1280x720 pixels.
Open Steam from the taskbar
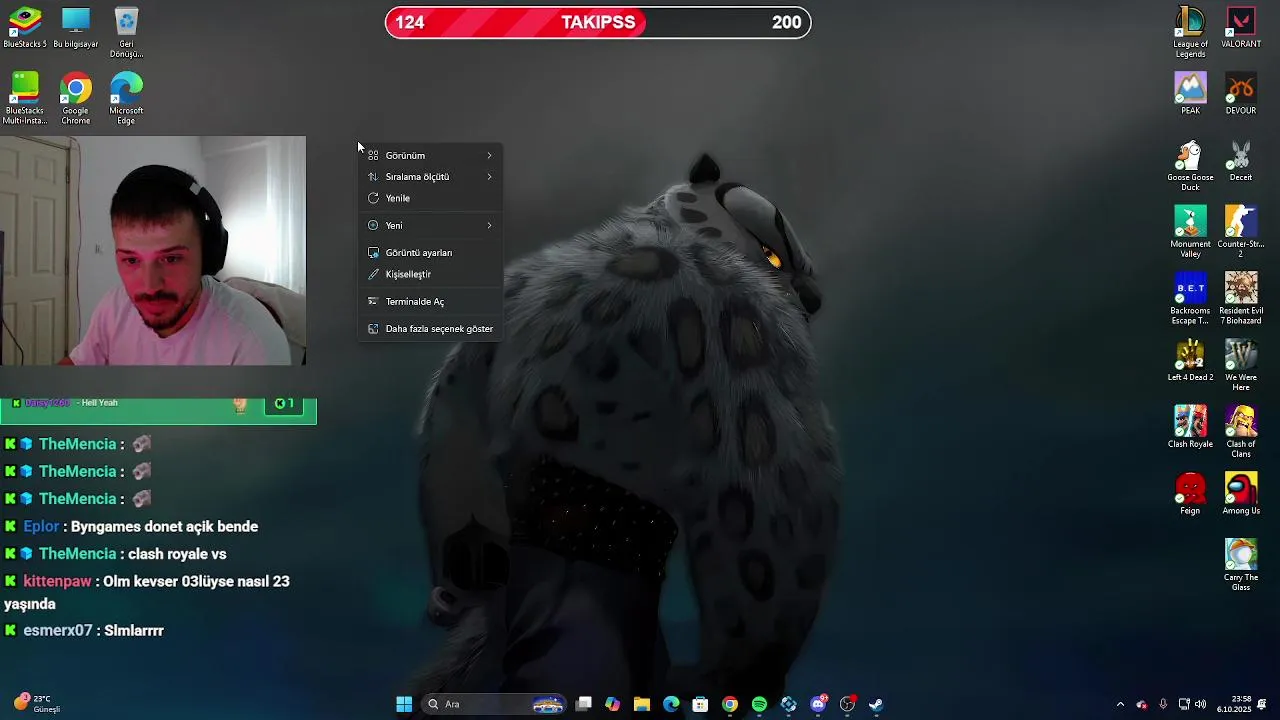point(876,704)
